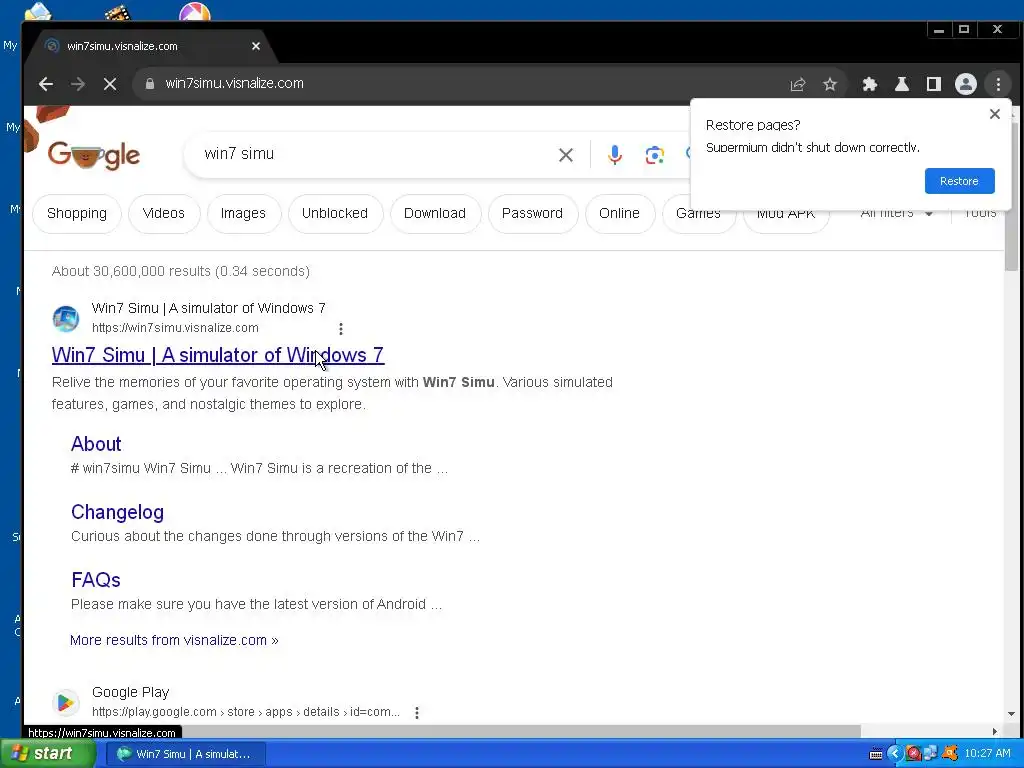
Task: Open the Extensions puzzle icon
Action: 869,84
